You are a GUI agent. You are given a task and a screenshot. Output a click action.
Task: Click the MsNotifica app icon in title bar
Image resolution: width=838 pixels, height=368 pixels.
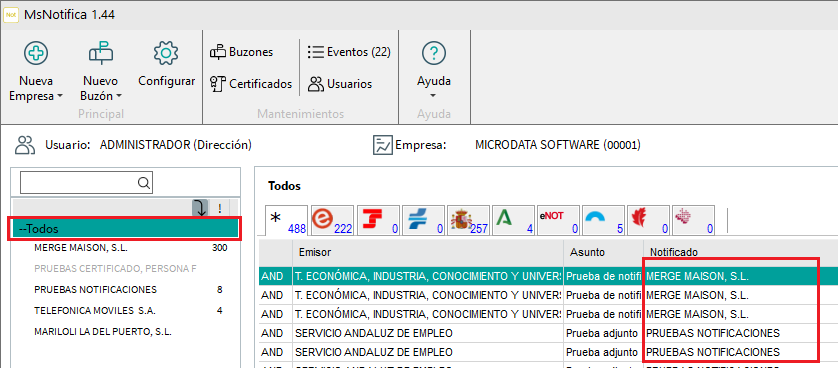(x=12, y=14)
